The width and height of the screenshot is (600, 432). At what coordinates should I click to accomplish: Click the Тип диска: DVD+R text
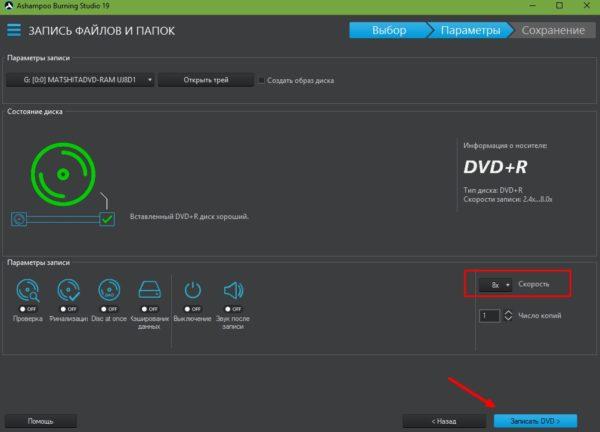point(493,190)
